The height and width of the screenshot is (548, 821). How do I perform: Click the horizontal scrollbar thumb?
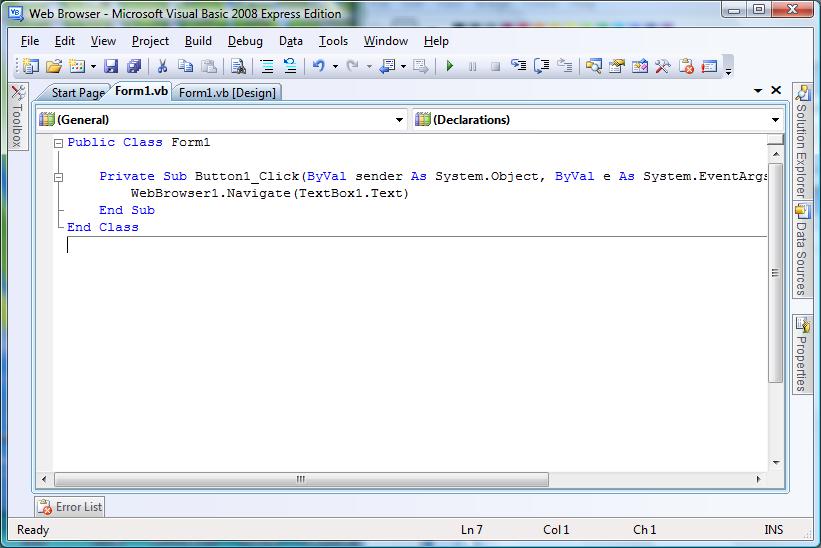pos(302,479)
